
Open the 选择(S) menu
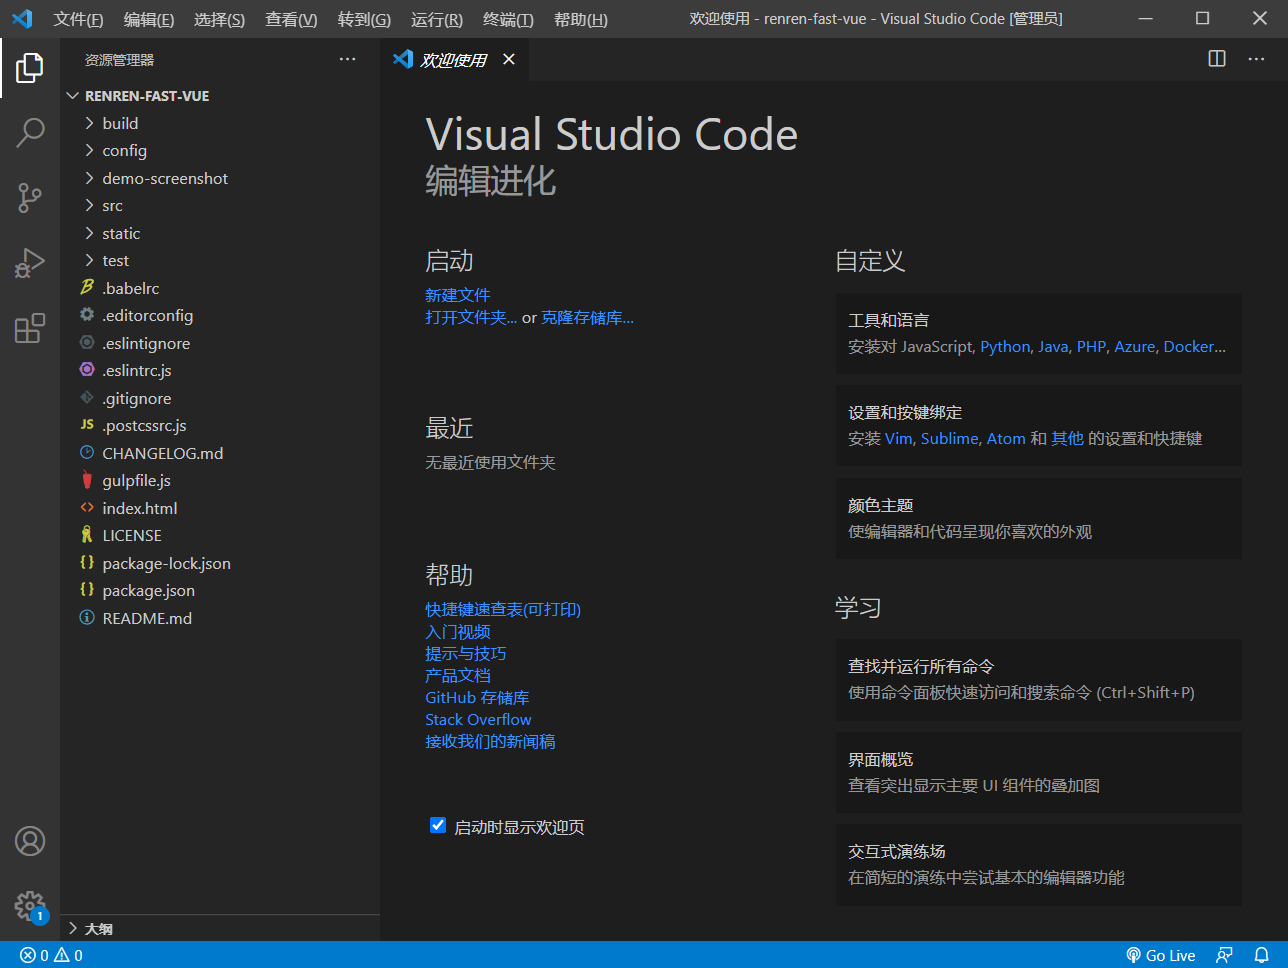pyautogui.click(x=219, y=19)
